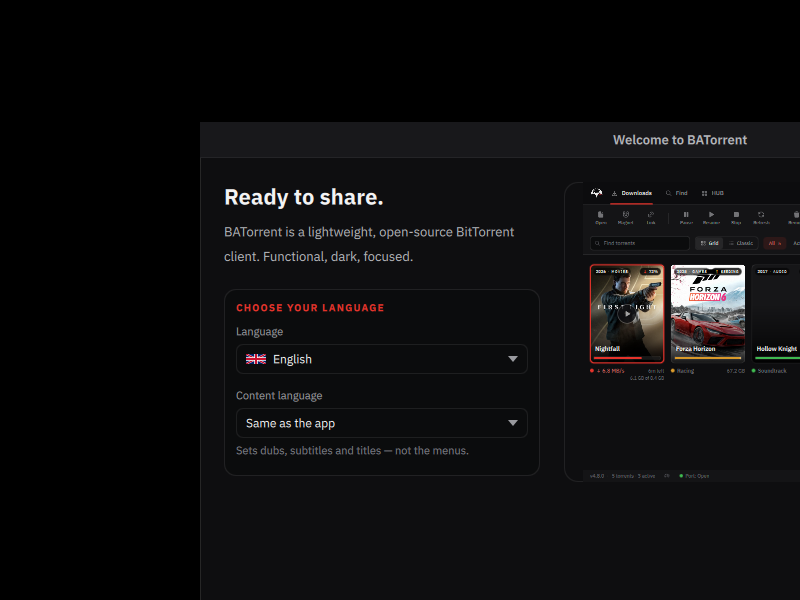Click the Magnet toolbar icon

click(x=626, y=218)
